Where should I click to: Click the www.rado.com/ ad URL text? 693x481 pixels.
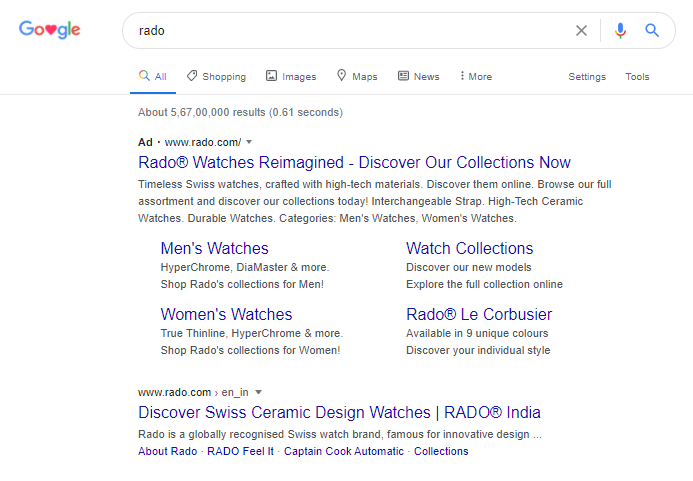click(203, 142)
